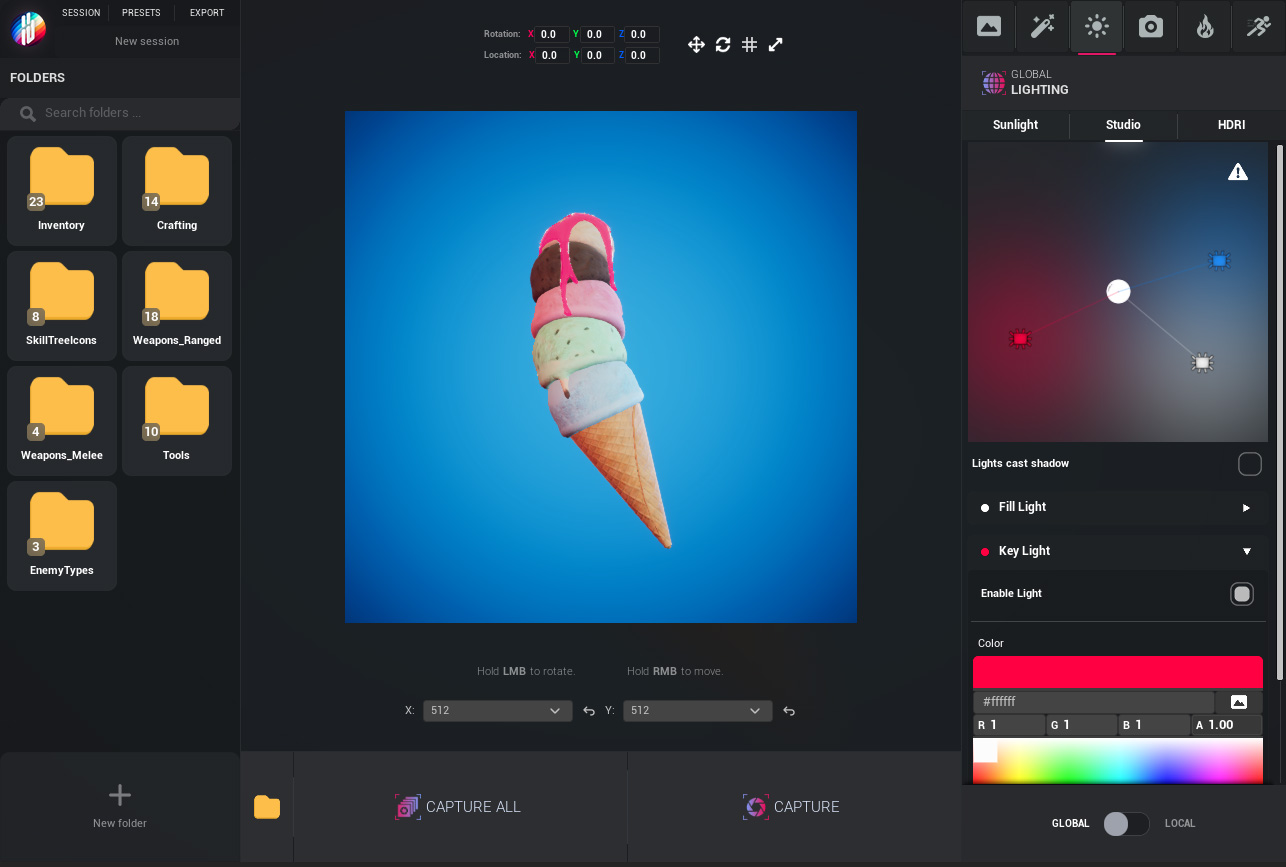This screenshot has height=867, width=1286.
Task: Click the lighting warning triangle icon
Action: tap(1238, 172)
